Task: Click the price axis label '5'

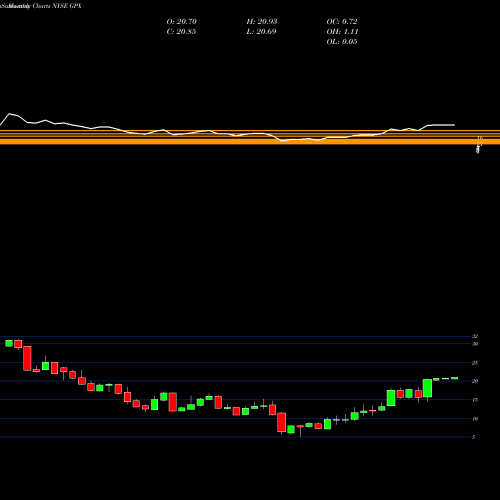Action: (x=474, y=437)
